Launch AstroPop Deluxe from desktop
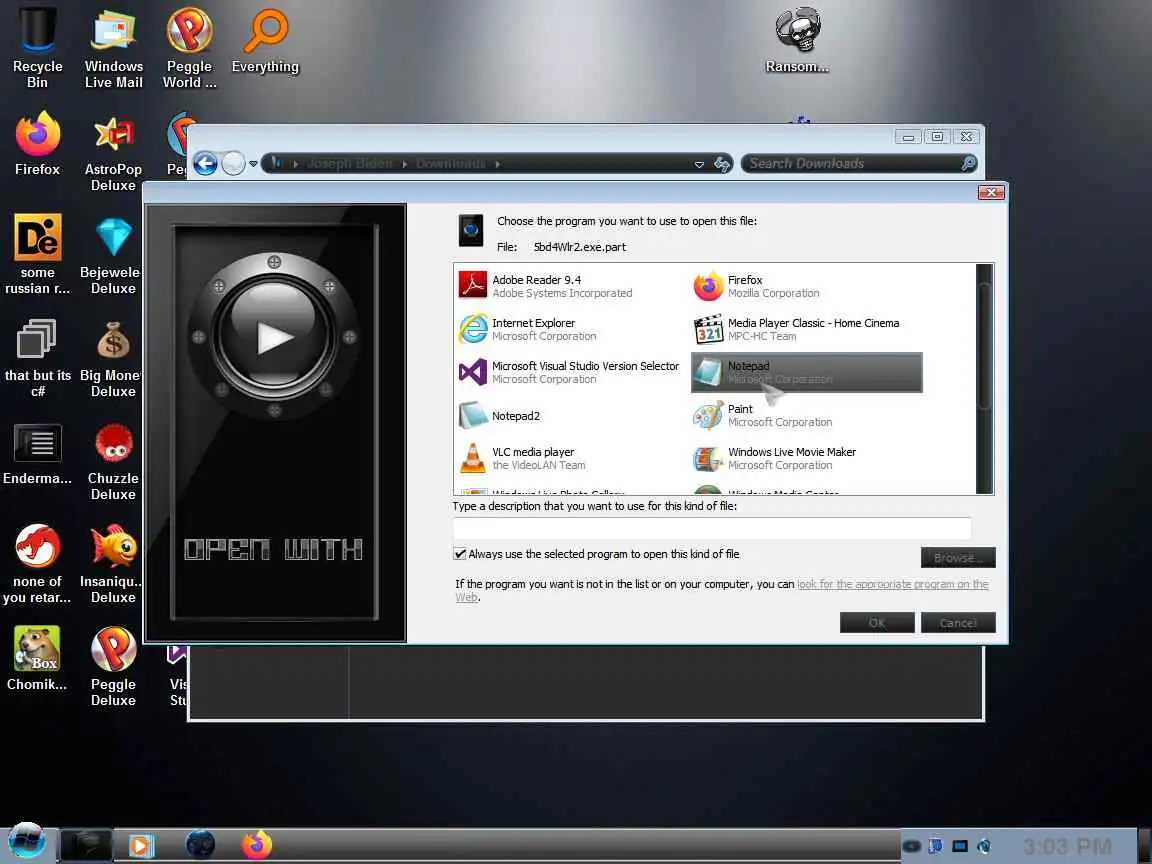Screen dimensions: 1152x864 click(113, 152)
